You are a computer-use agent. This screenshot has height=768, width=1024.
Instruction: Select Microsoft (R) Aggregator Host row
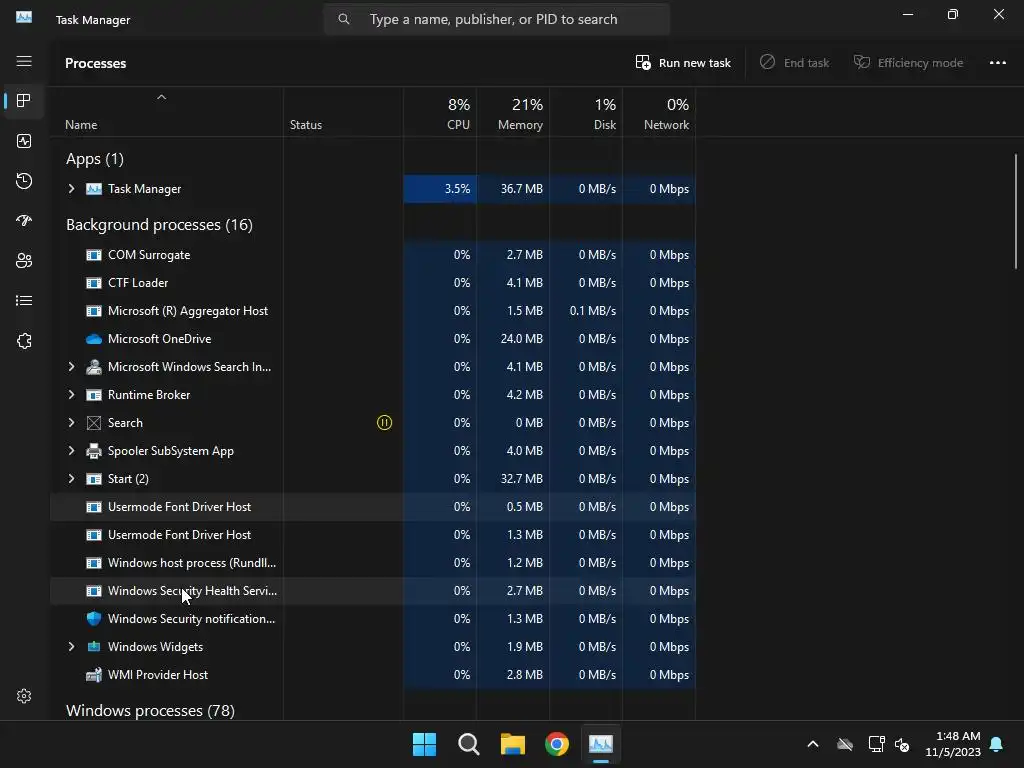pos(373,311)
